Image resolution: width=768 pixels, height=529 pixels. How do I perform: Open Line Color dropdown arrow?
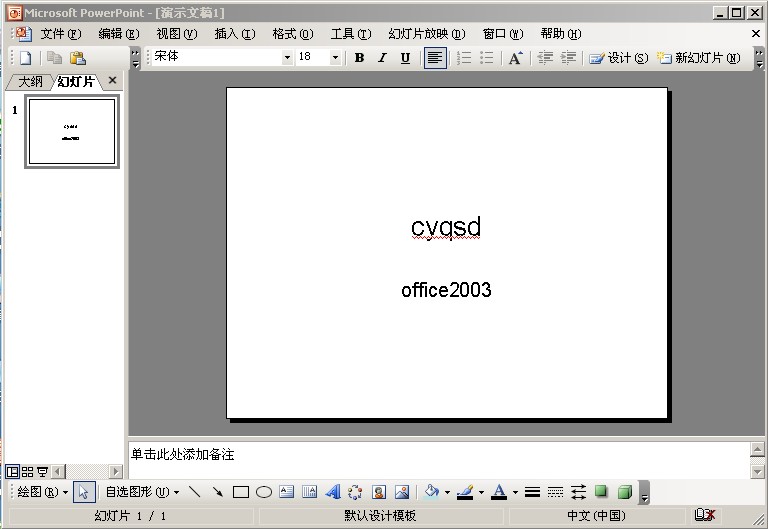(481, 492)
